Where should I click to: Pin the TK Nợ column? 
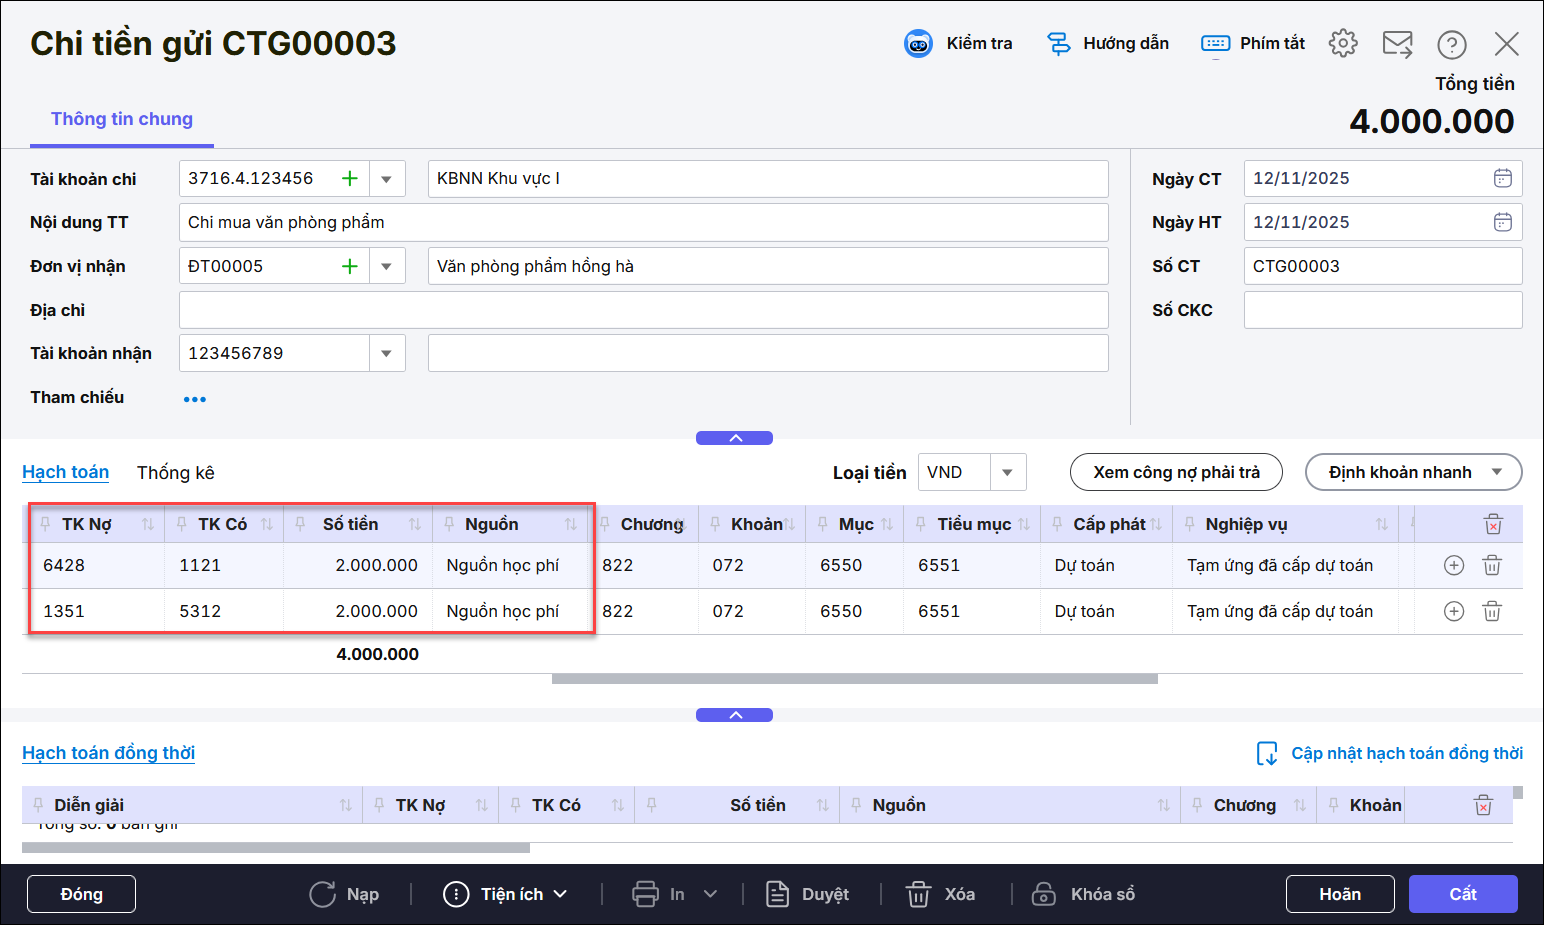(45, 524)
